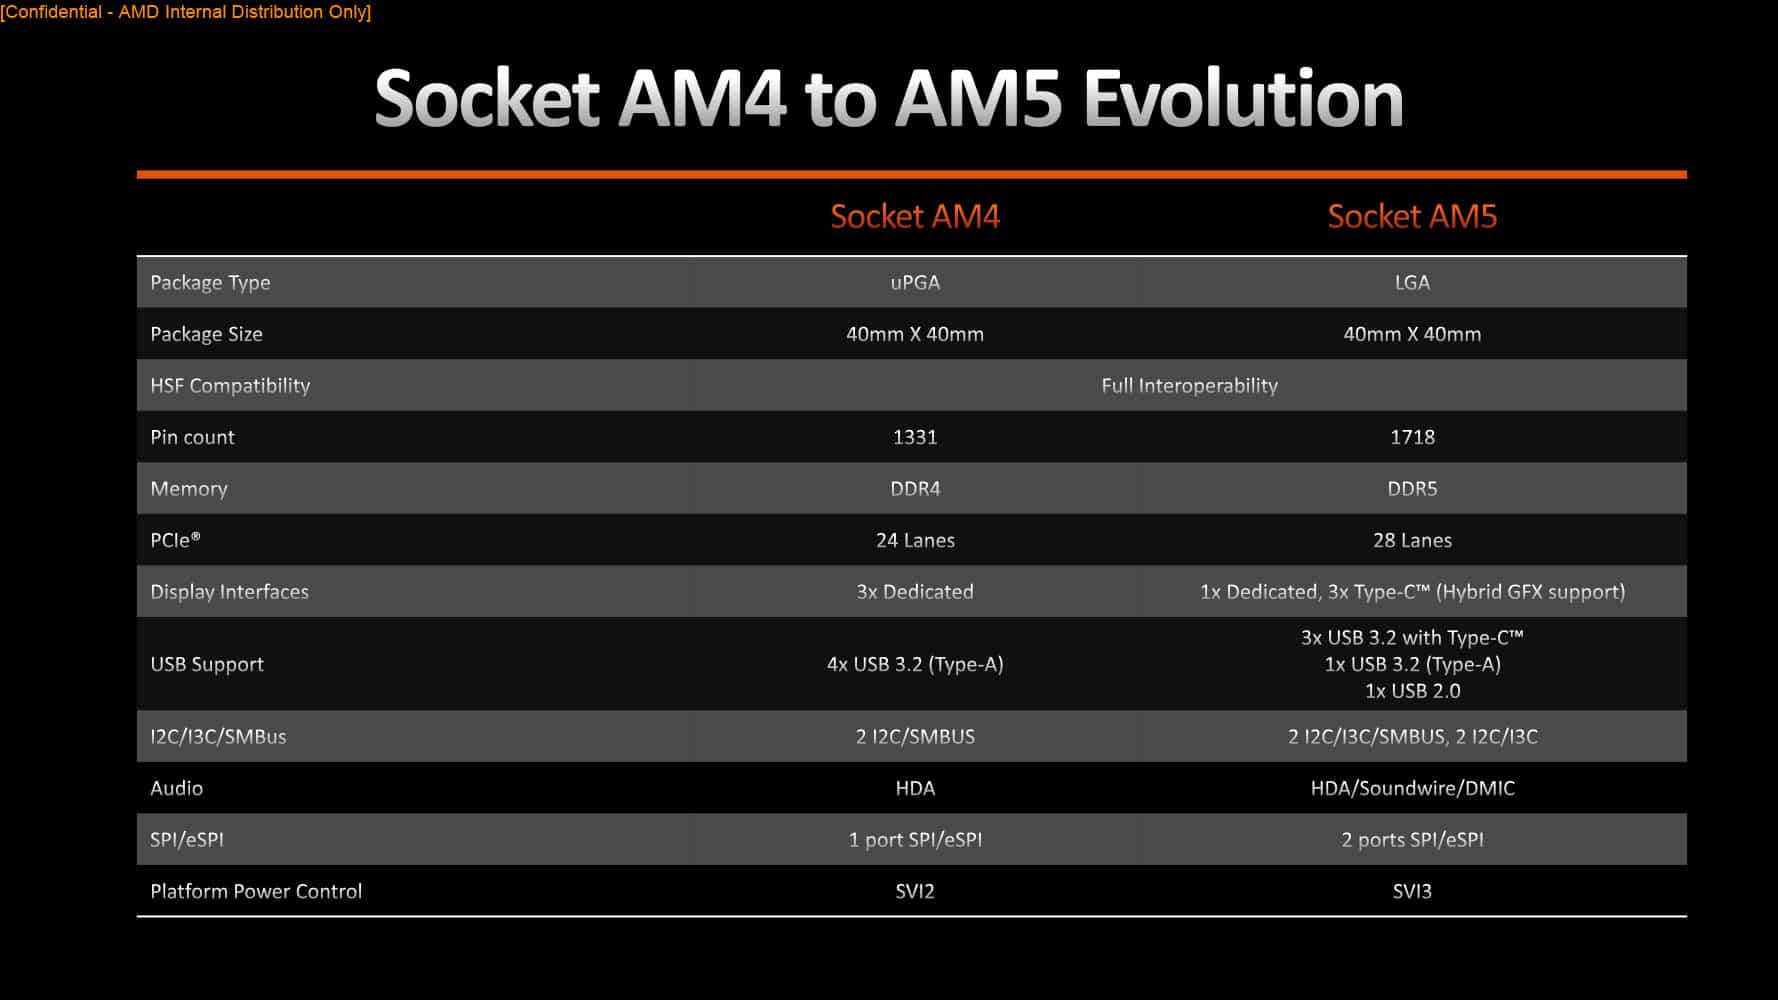Click the 'Display Interfaces' row label
This screenshot has height=1000, width=1778.
tap(229, 591)
